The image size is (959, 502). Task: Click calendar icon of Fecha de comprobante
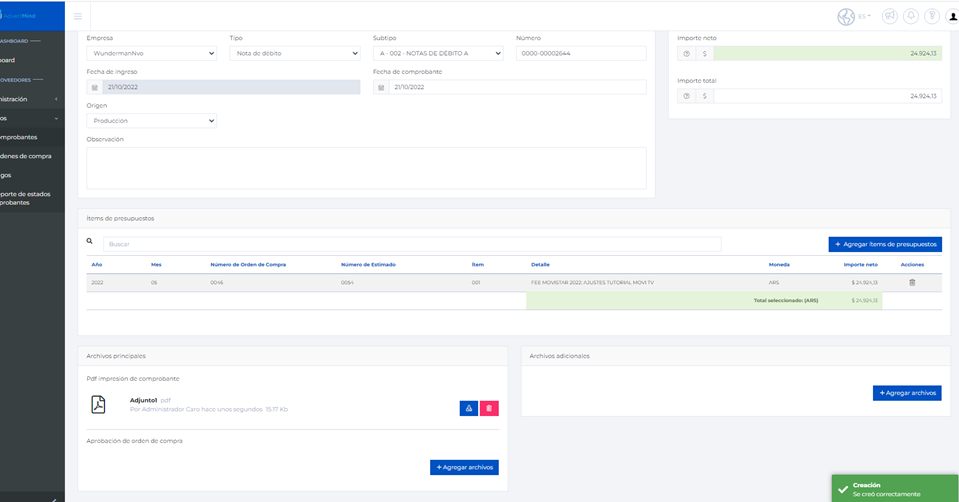[x=380, y=87]
